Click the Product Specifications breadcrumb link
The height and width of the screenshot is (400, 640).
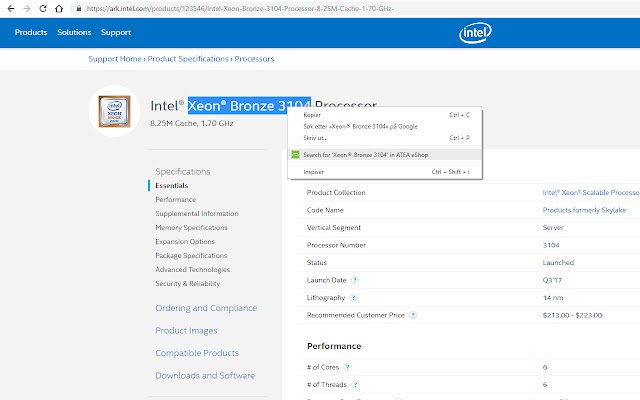click(188, 59)
